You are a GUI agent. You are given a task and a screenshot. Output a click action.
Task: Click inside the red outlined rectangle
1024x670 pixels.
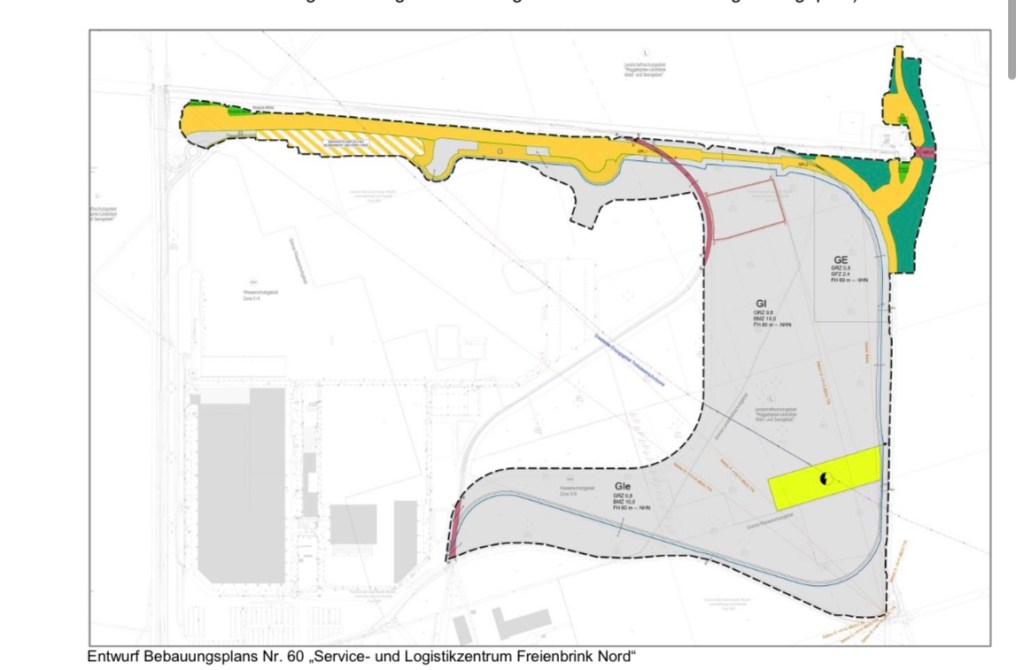click(x=744, y=211)
